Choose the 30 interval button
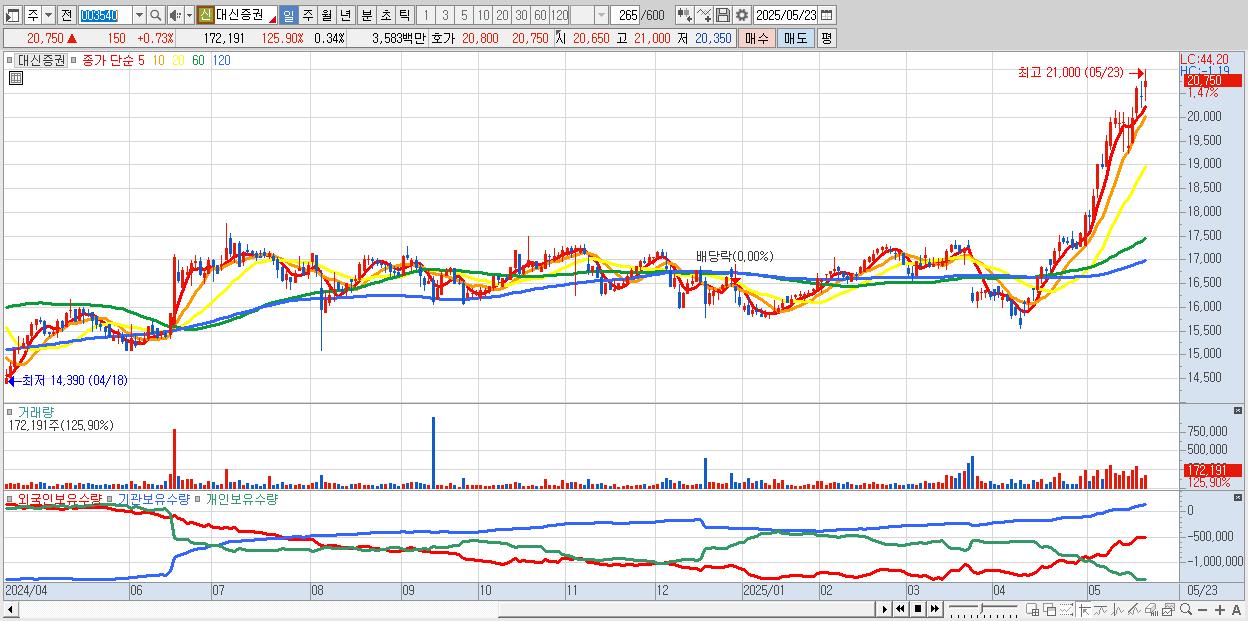The height and width of the screenshot is (621, 1248). pos(521,15)
